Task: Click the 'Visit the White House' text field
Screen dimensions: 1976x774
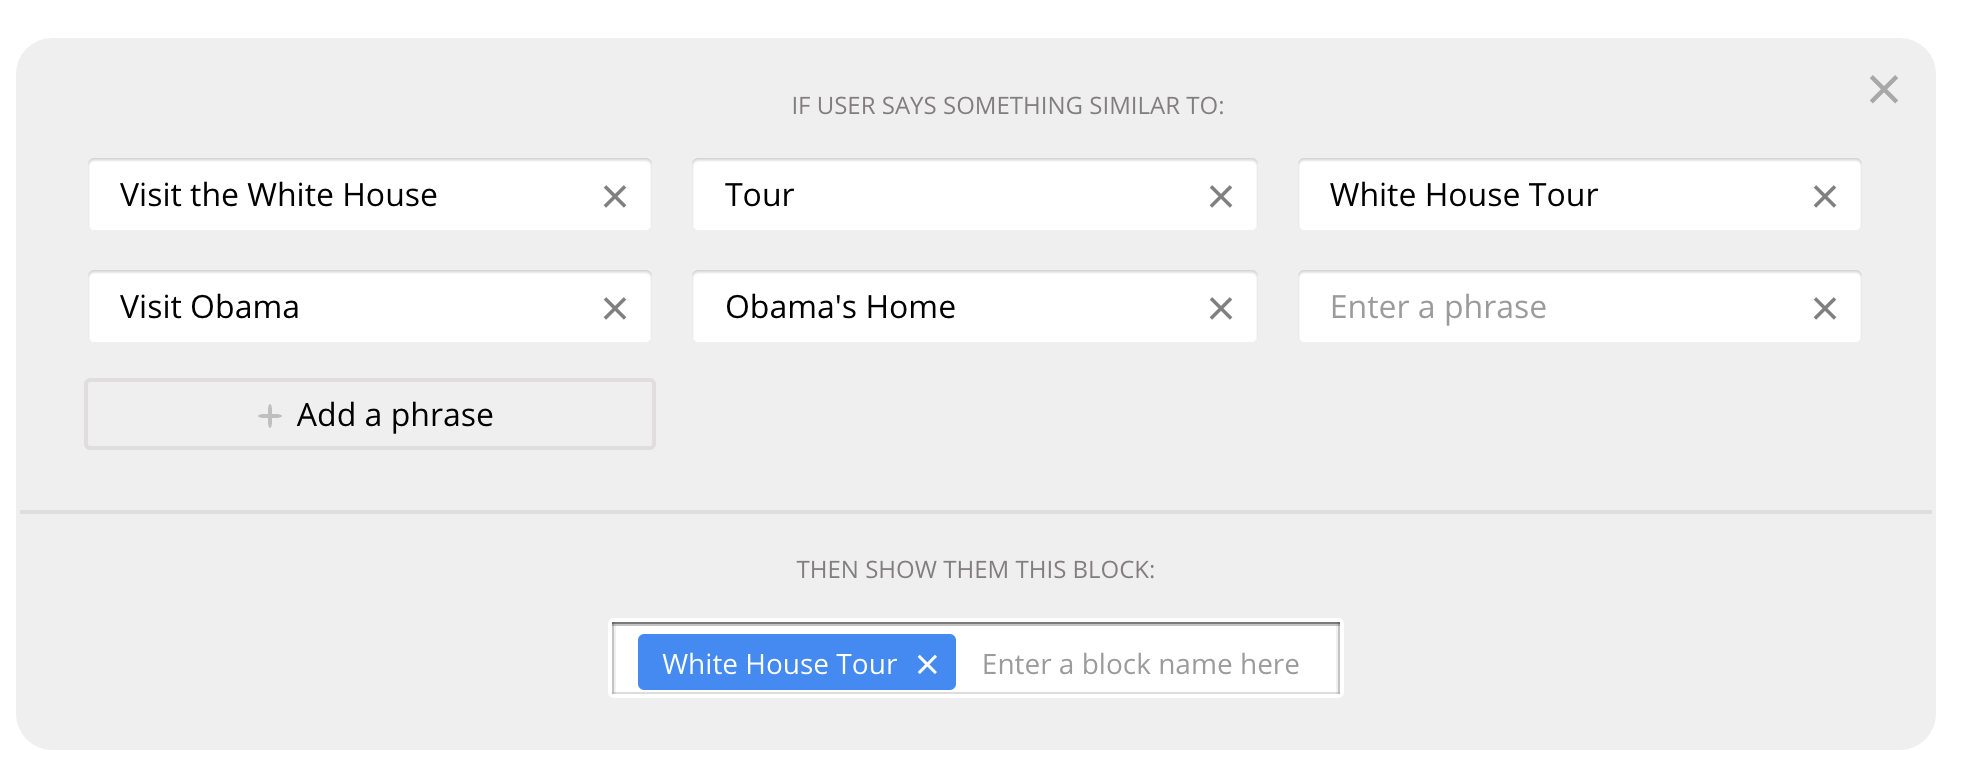Action: coord(340,195)
